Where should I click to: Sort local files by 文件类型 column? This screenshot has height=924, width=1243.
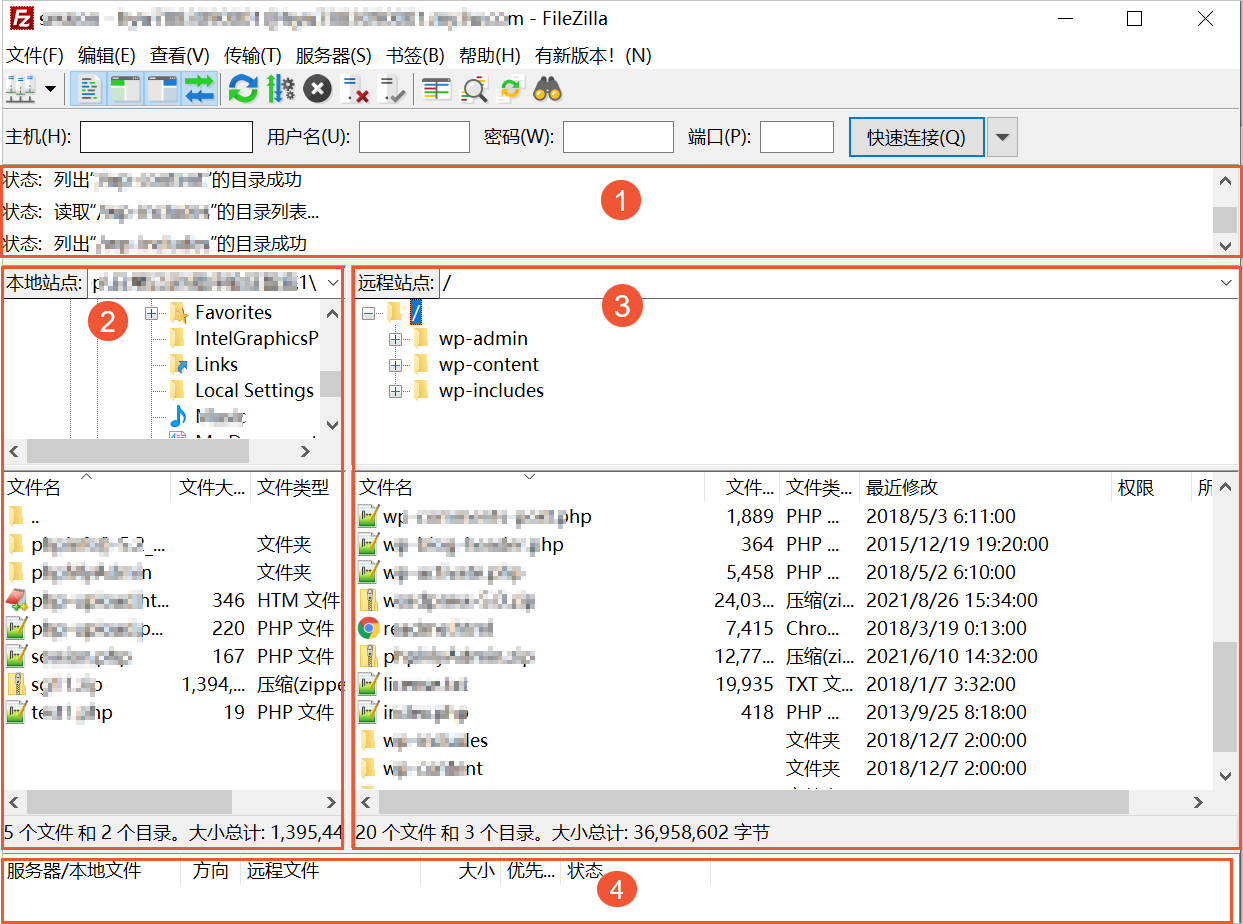pos(296,488)
